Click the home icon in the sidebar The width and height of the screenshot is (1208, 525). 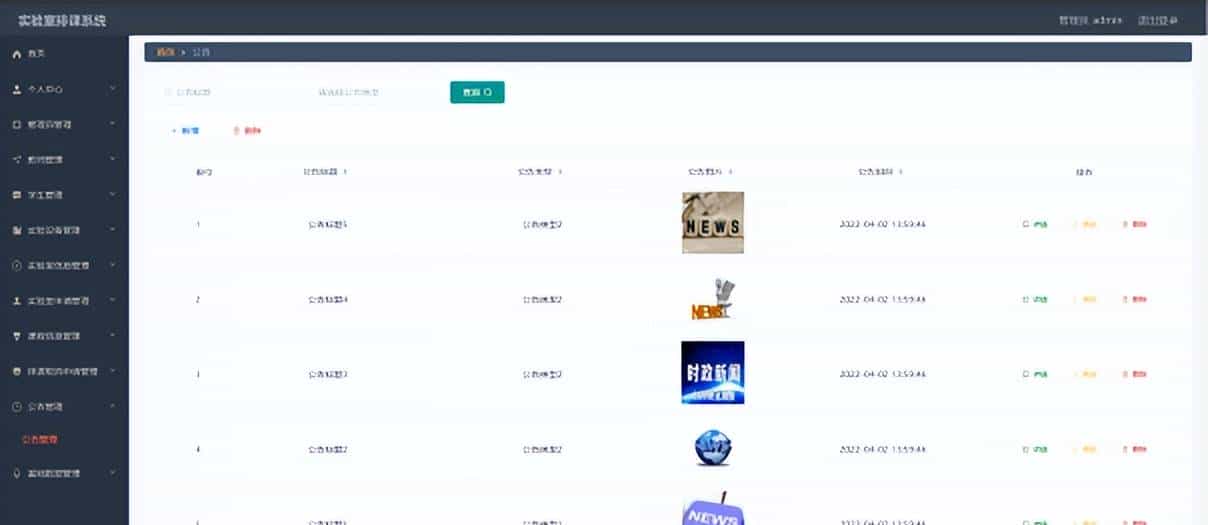click(x=16, y=54)
